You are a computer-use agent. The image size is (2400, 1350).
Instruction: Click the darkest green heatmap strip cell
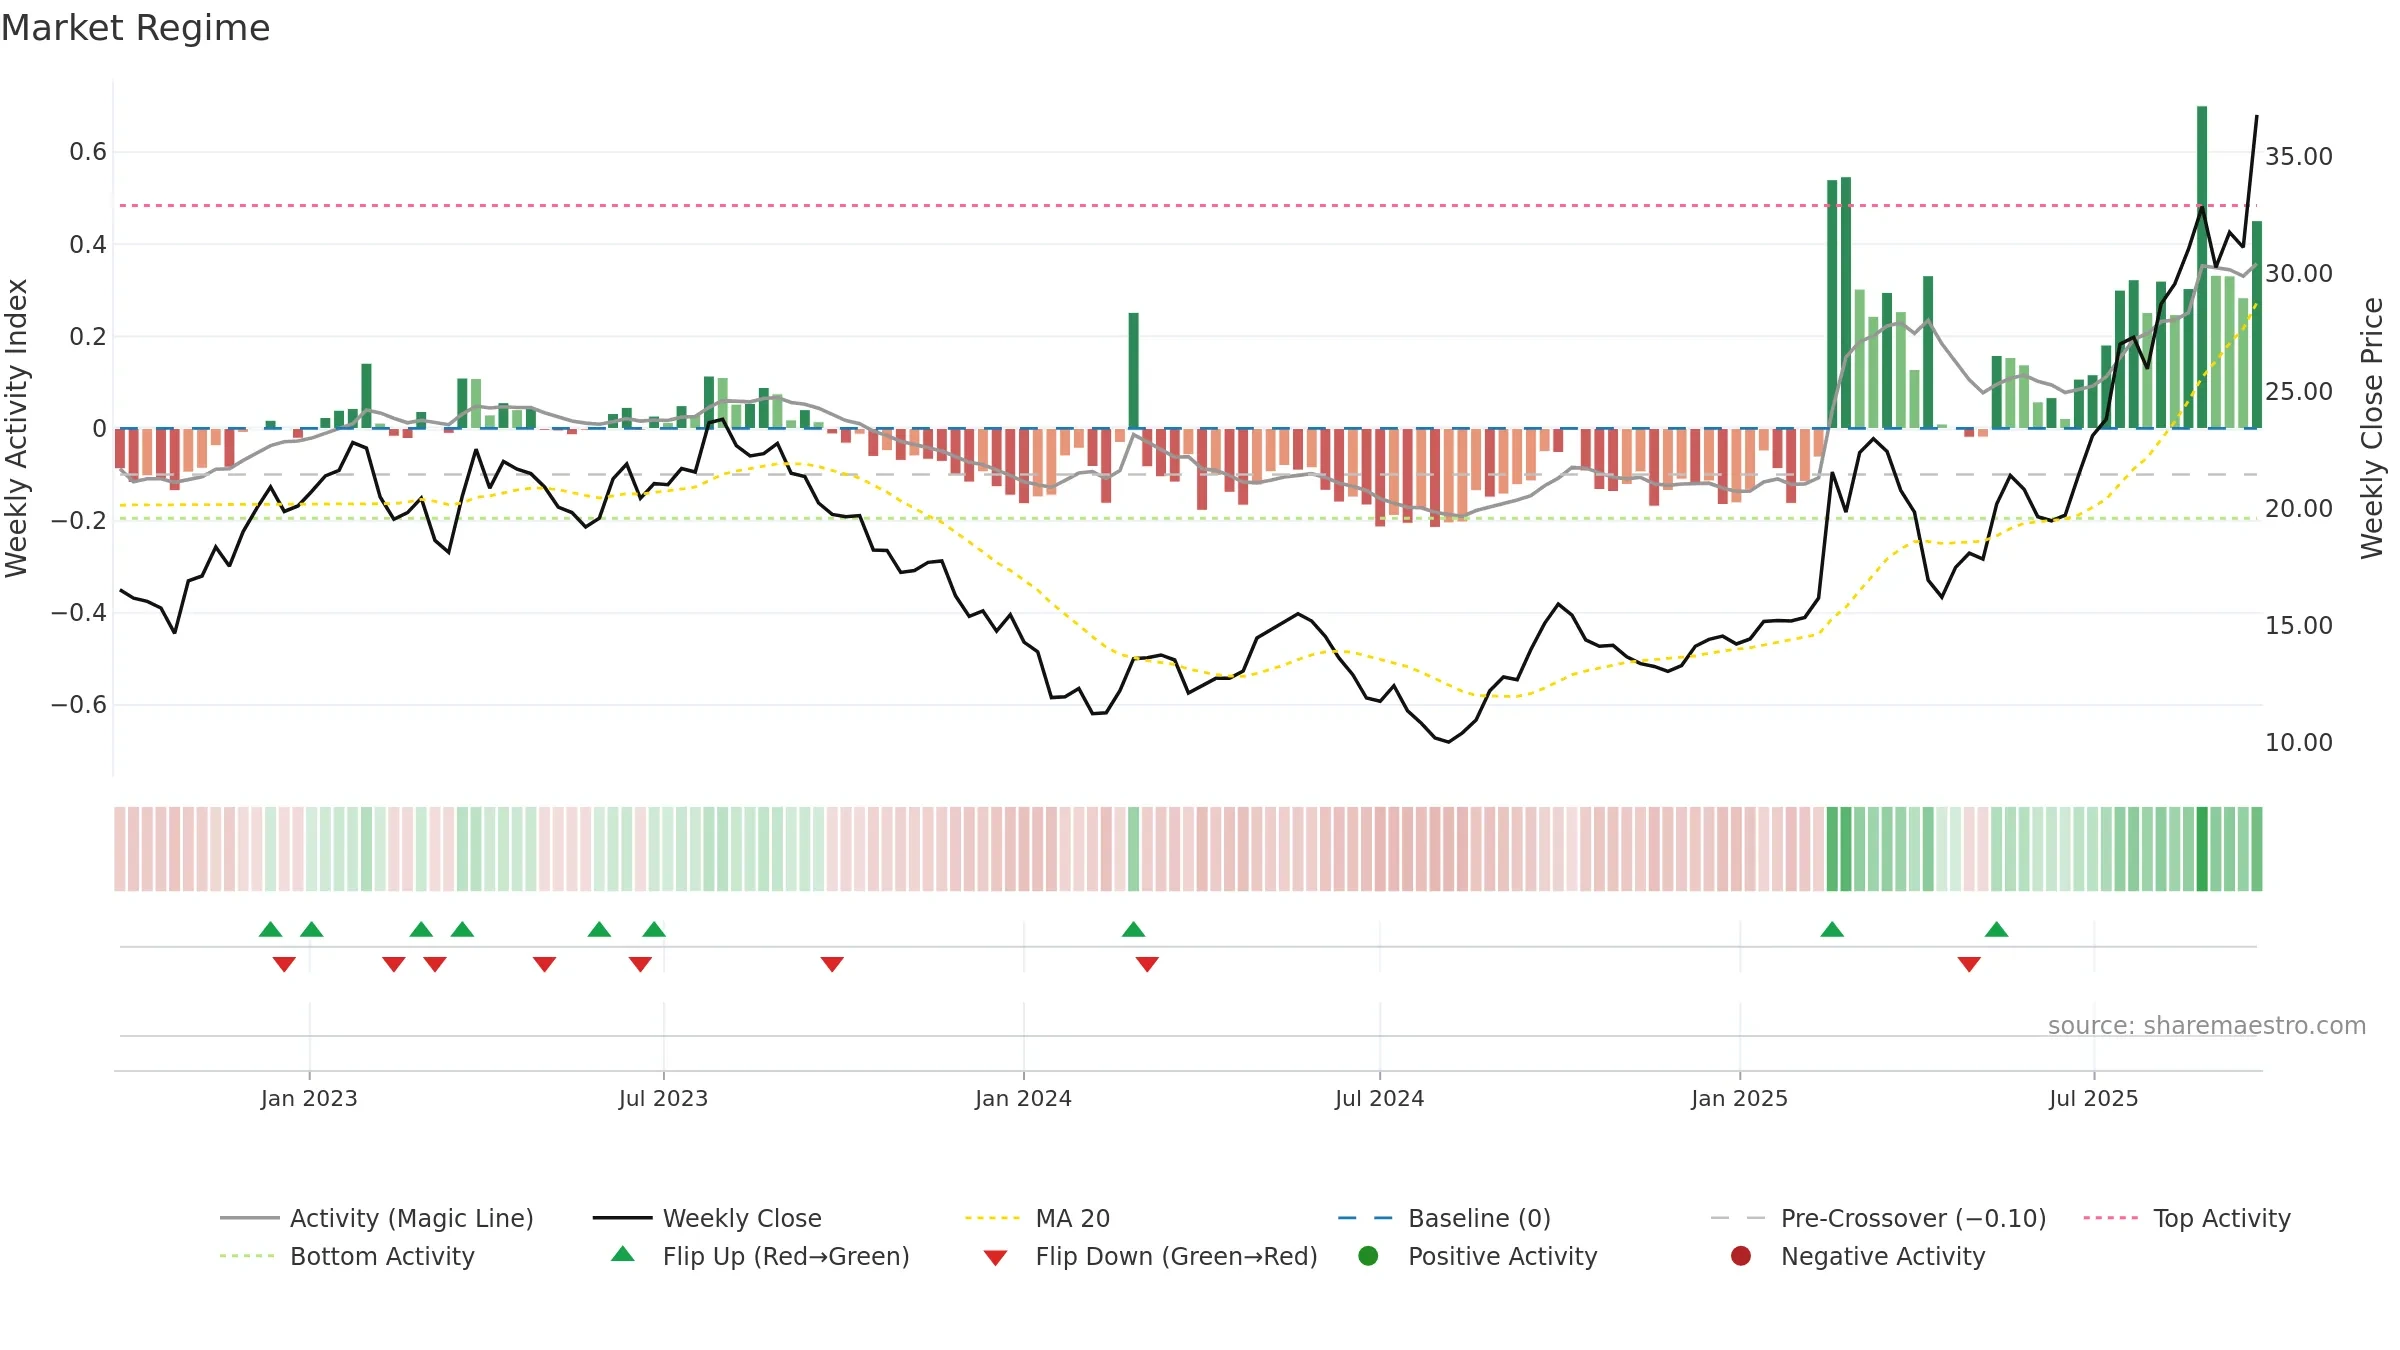pos(2202,849)
